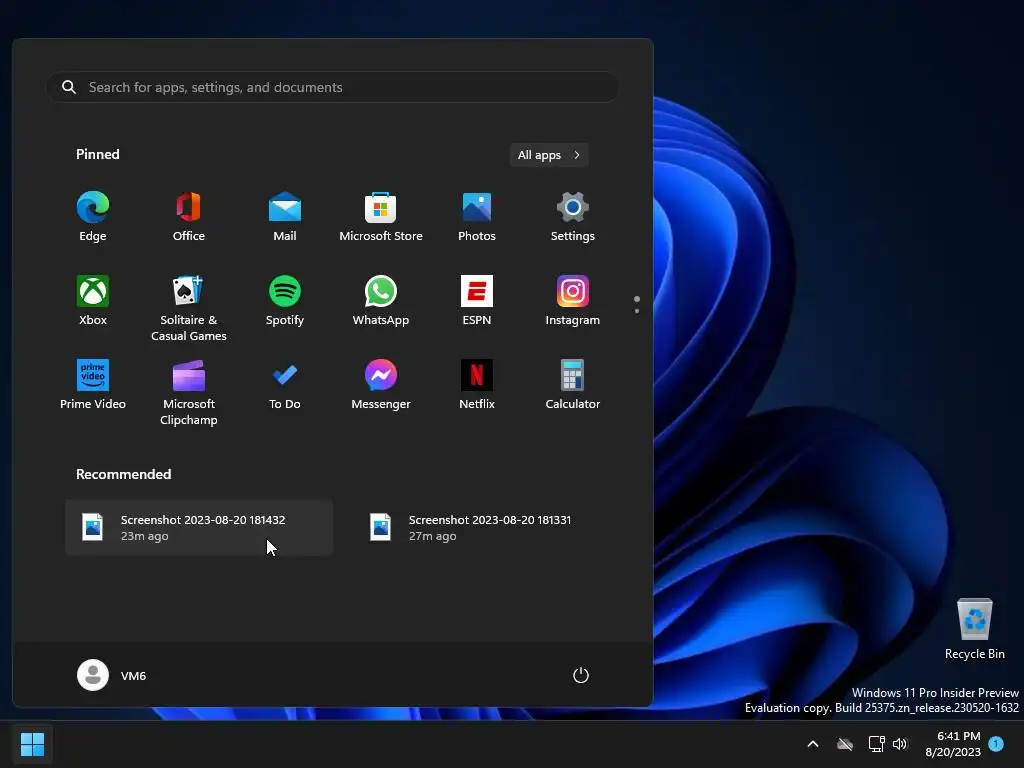This screenshot has height=768, width=1024.
Task: Open notification badge in taskbar
Action: [996, 744]
